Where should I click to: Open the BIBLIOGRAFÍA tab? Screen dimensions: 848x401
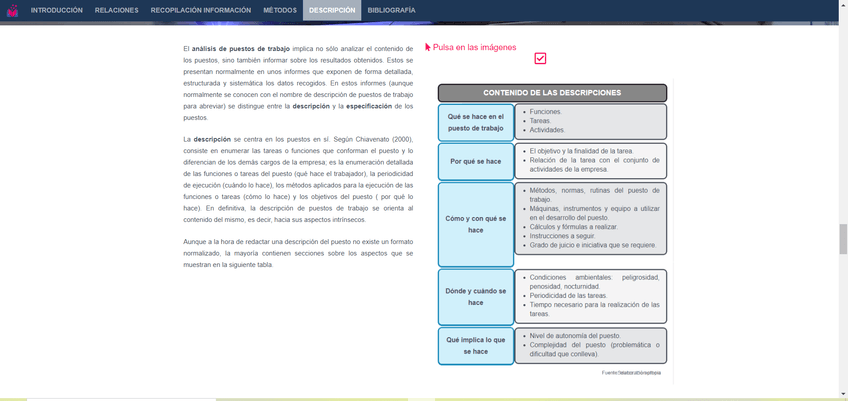[391, 10]
